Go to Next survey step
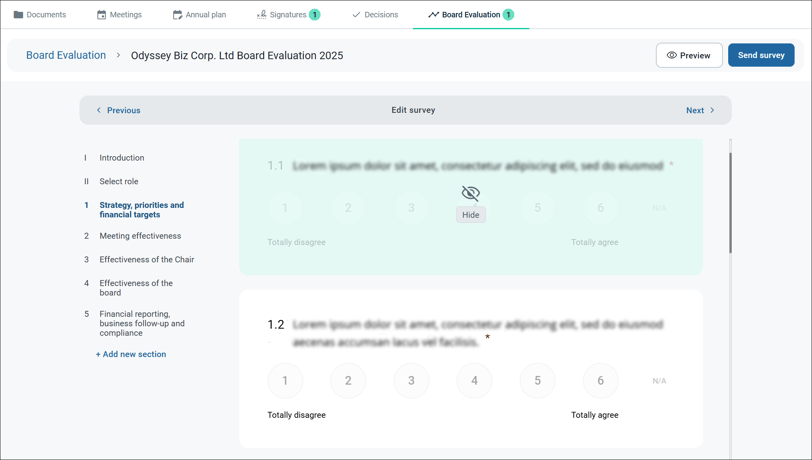The image size is (812, 460). click(700, 110)
